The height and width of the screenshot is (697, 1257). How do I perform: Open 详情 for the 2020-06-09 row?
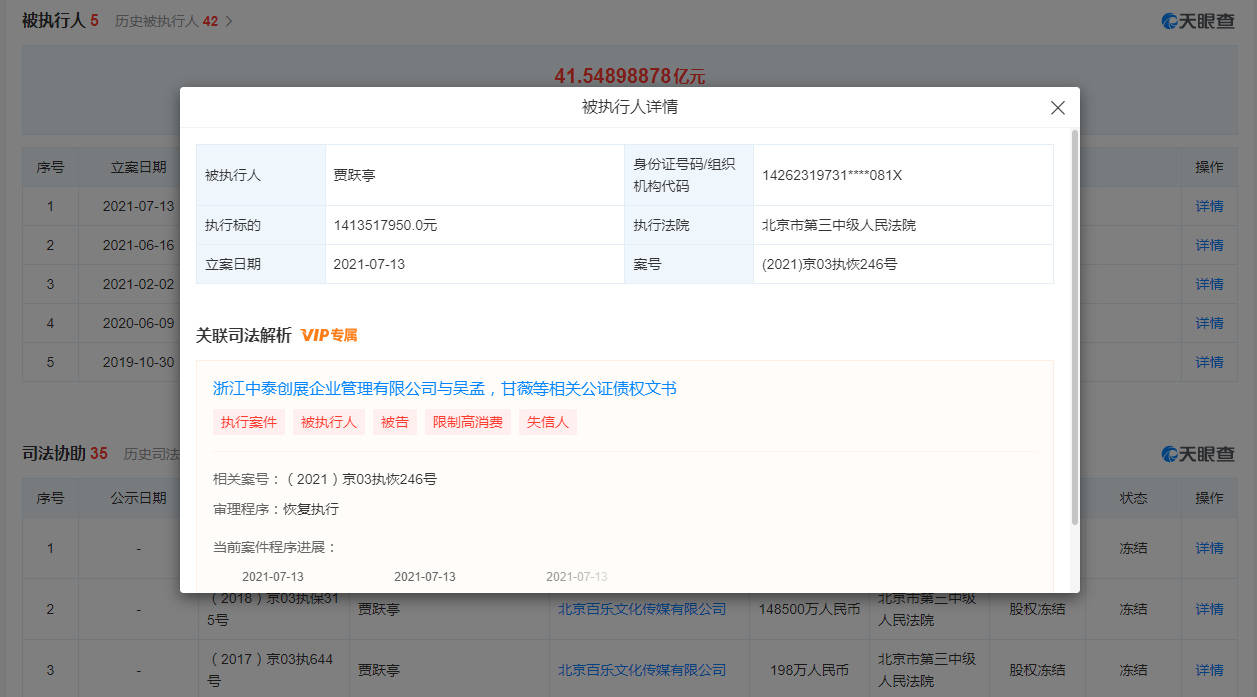pos(1209,323)
